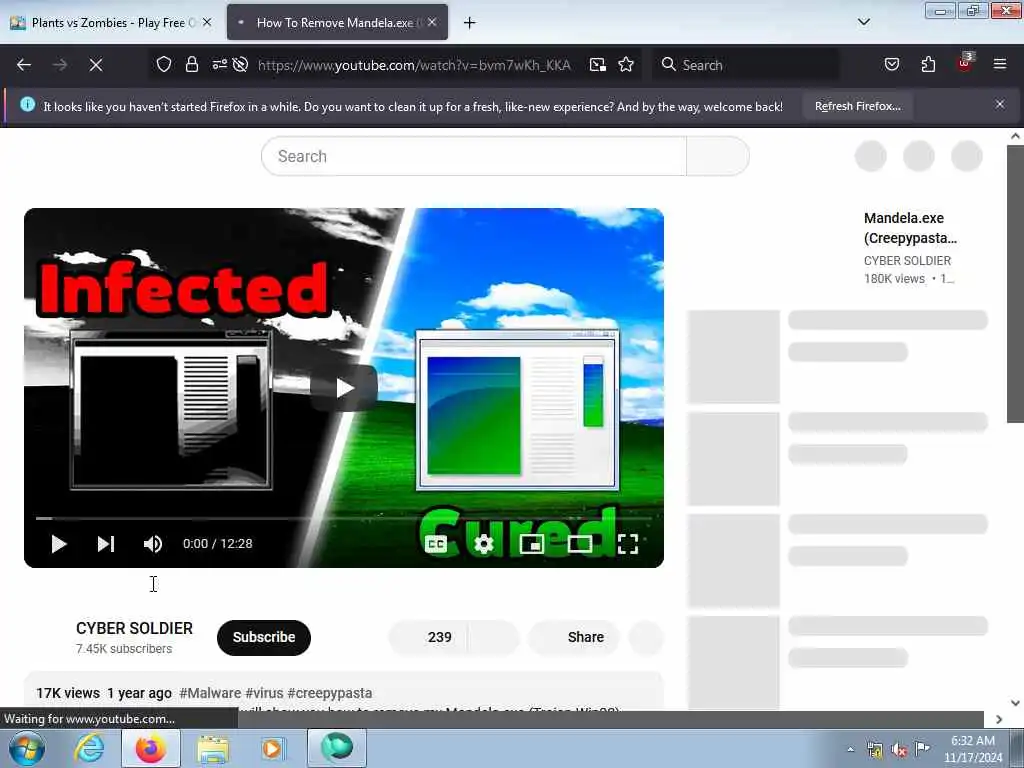Focus the YouTube search box
This screenshot has height=768, width=1024.
474,156
